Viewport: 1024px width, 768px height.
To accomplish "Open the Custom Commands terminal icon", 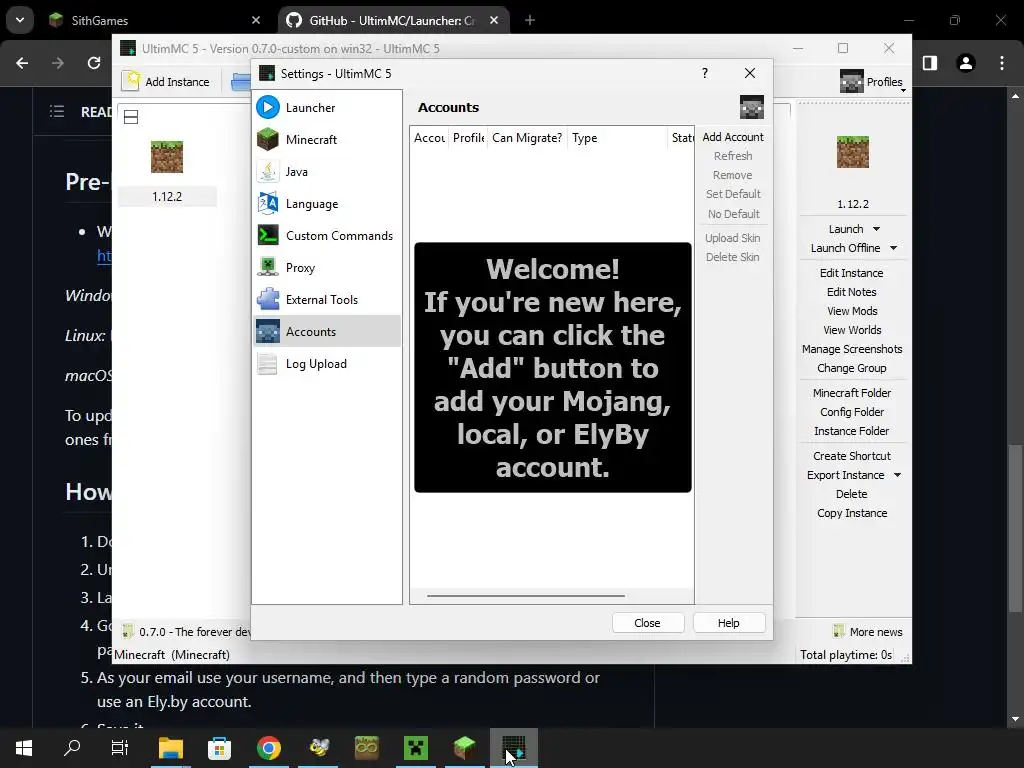I will pyautogui.click(x=268, y=235).
